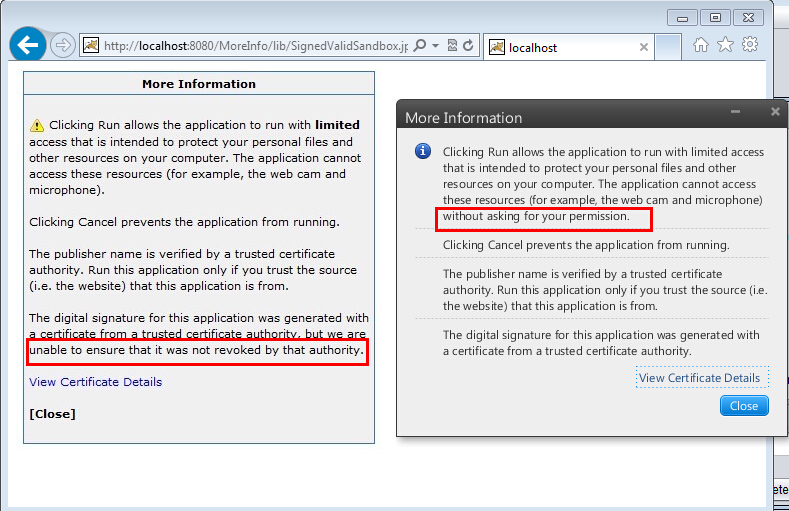This screenshot has width=789, height=511.
Task: Go to the browser Home icon
Action: [x=701, y=45]
